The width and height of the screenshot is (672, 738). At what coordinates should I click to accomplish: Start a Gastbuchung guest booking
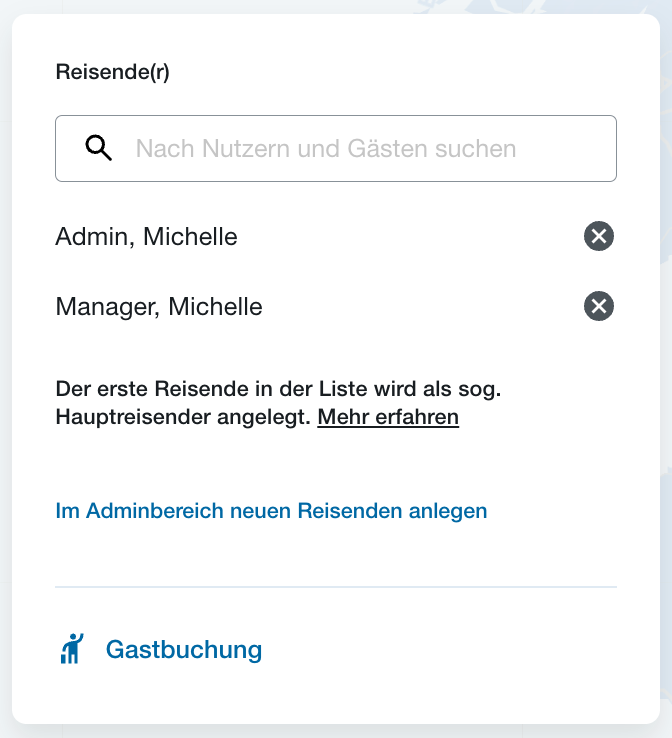click(x=161, y=650)
